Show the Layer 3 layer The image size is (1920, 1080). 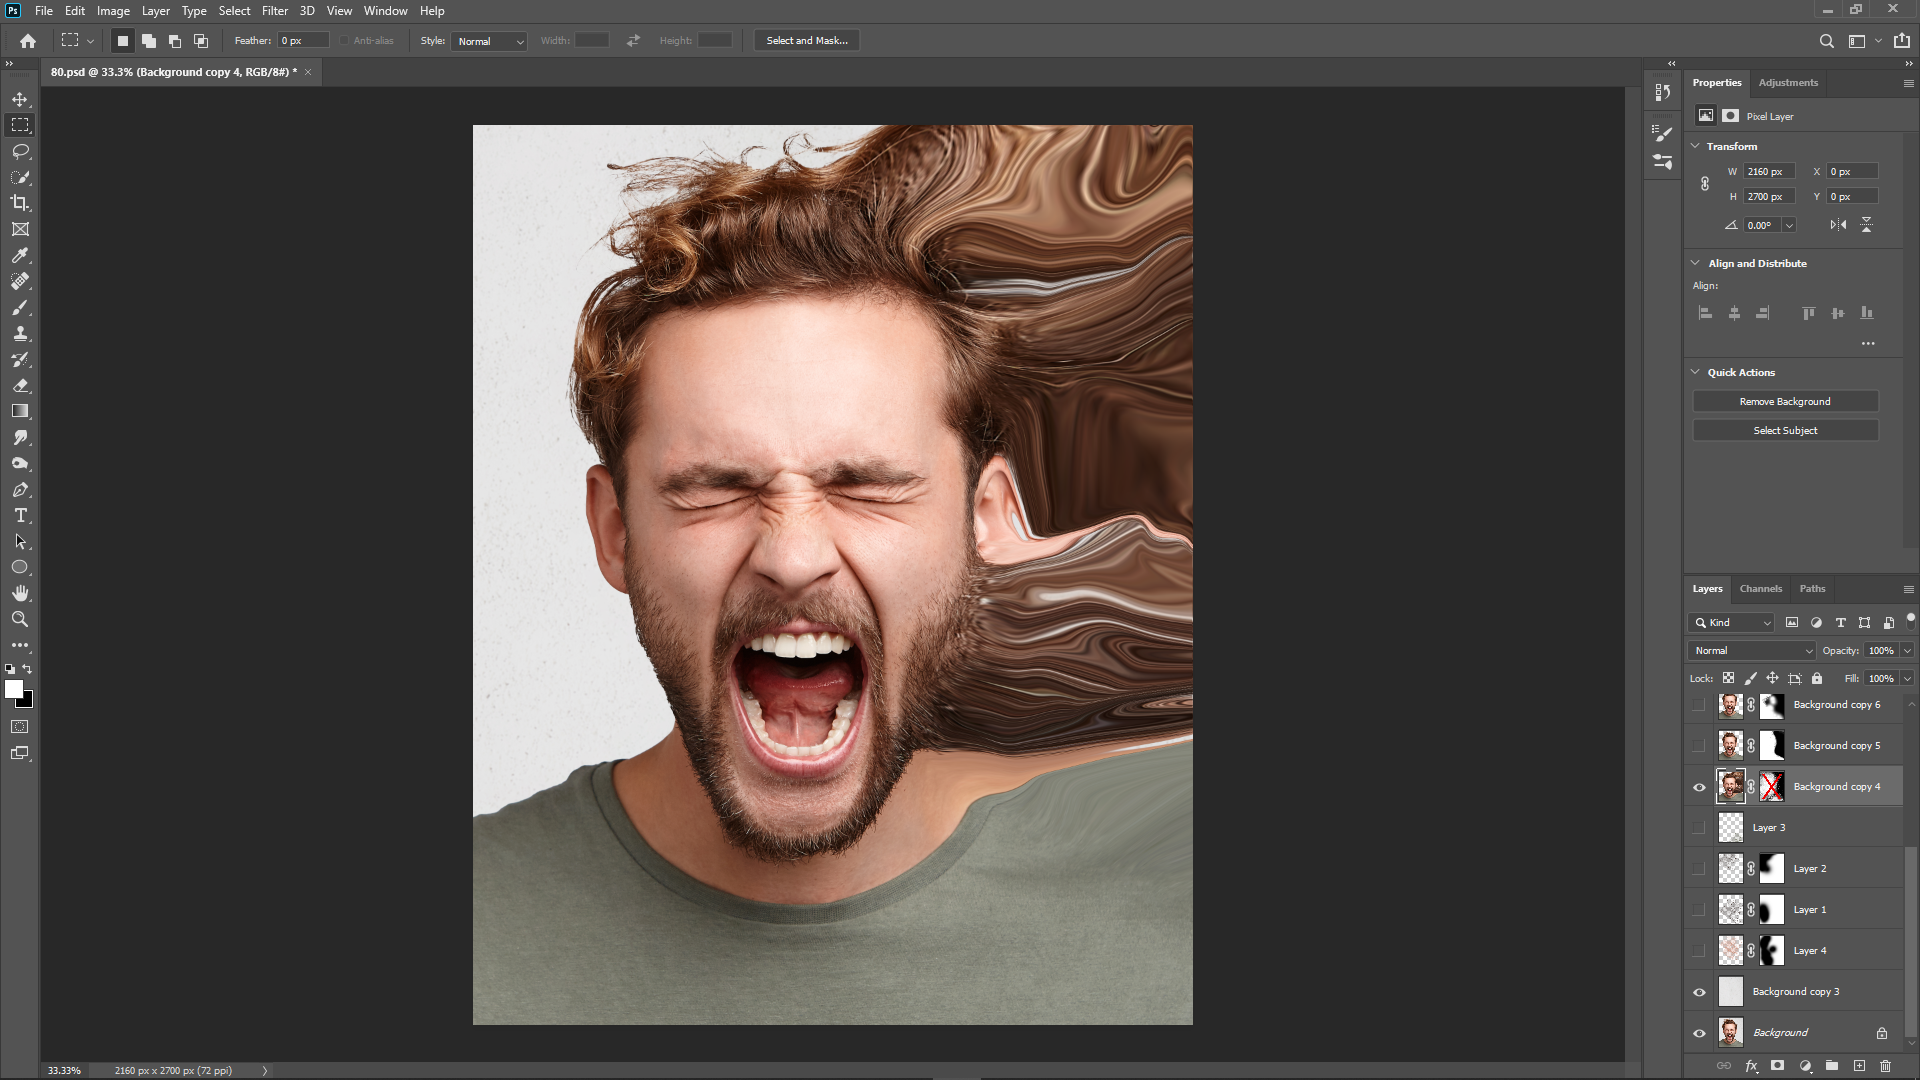pos(1699,828)
